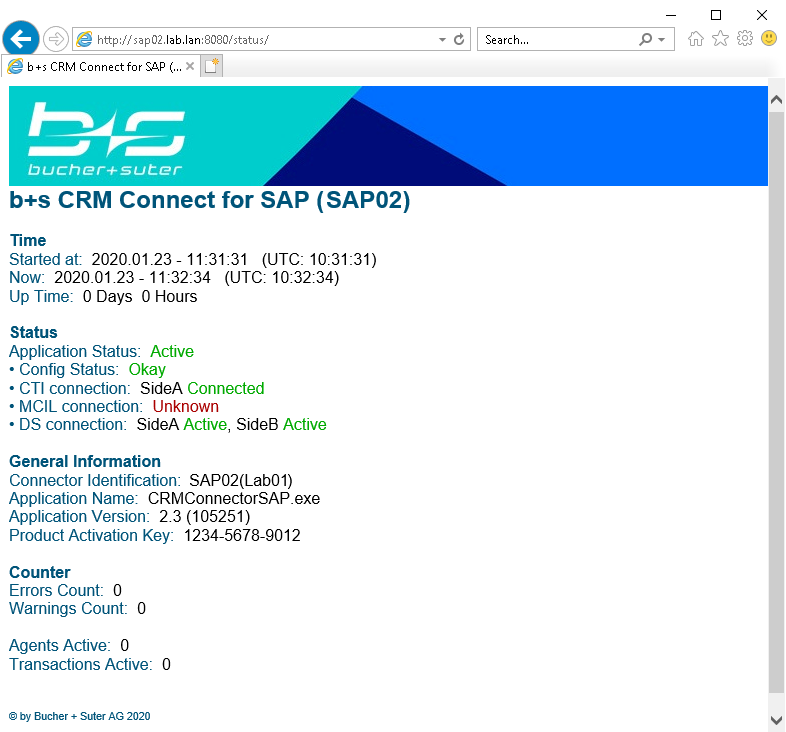Open a new tab with the blank tab button

coord(212,66)
